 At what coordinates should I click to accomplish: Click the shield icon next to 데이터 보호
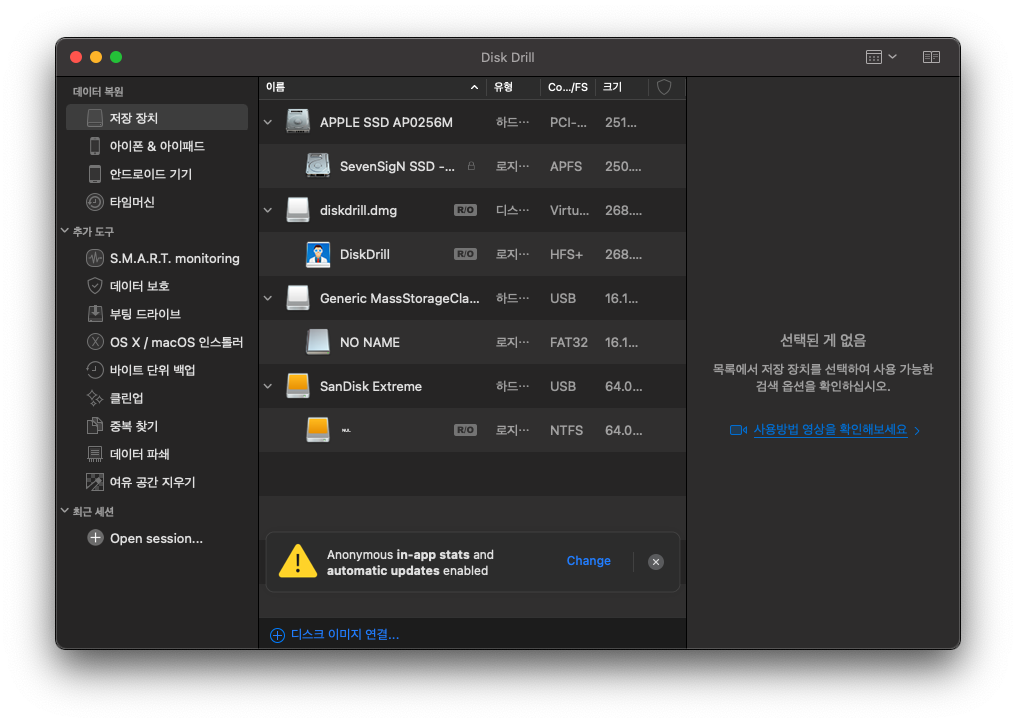coord(95,286)
